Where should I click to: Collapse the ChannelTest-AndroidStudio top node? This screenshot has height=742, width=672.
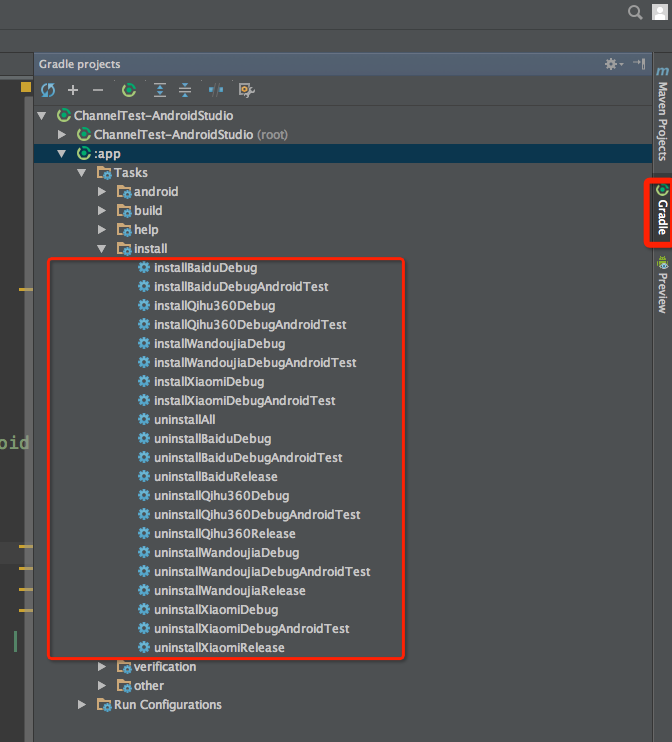click(x=42, y=115)
